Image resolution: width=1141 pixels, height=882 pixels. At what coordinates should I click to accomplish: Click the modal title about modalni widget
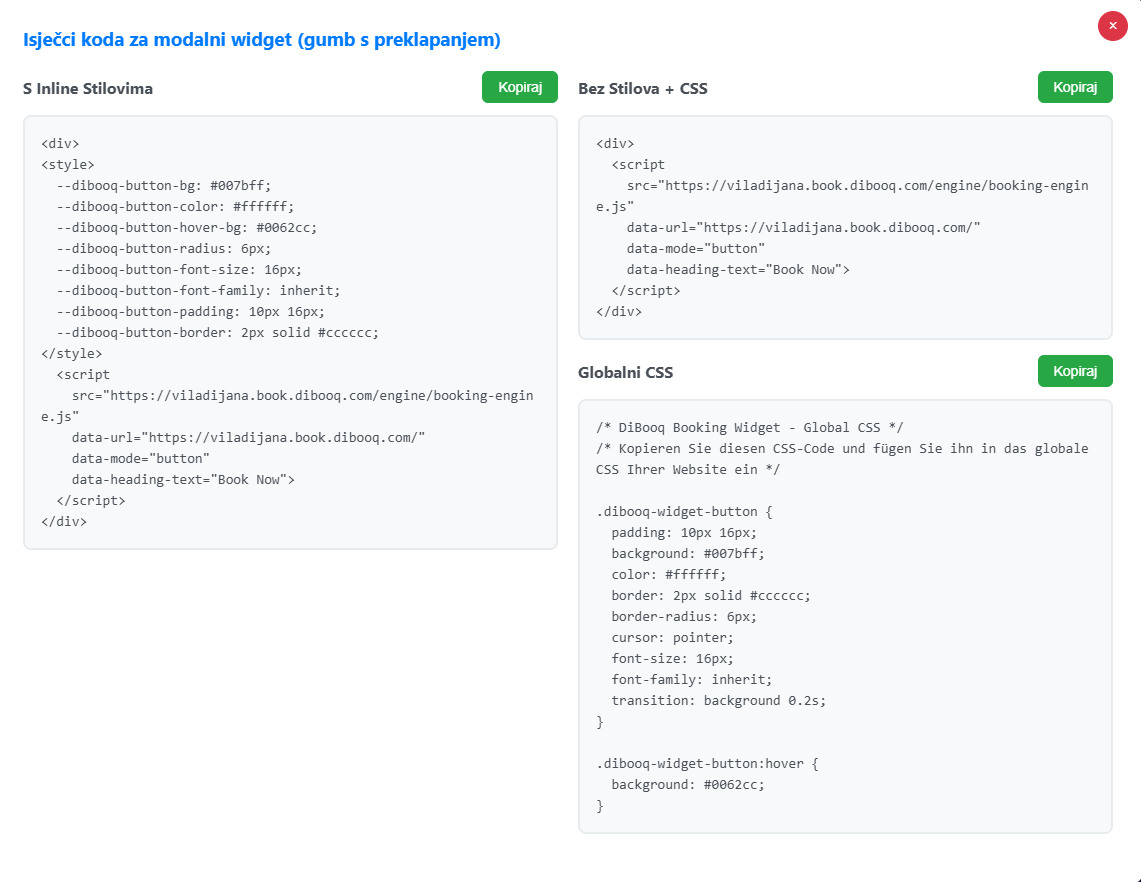pos(262,39)
